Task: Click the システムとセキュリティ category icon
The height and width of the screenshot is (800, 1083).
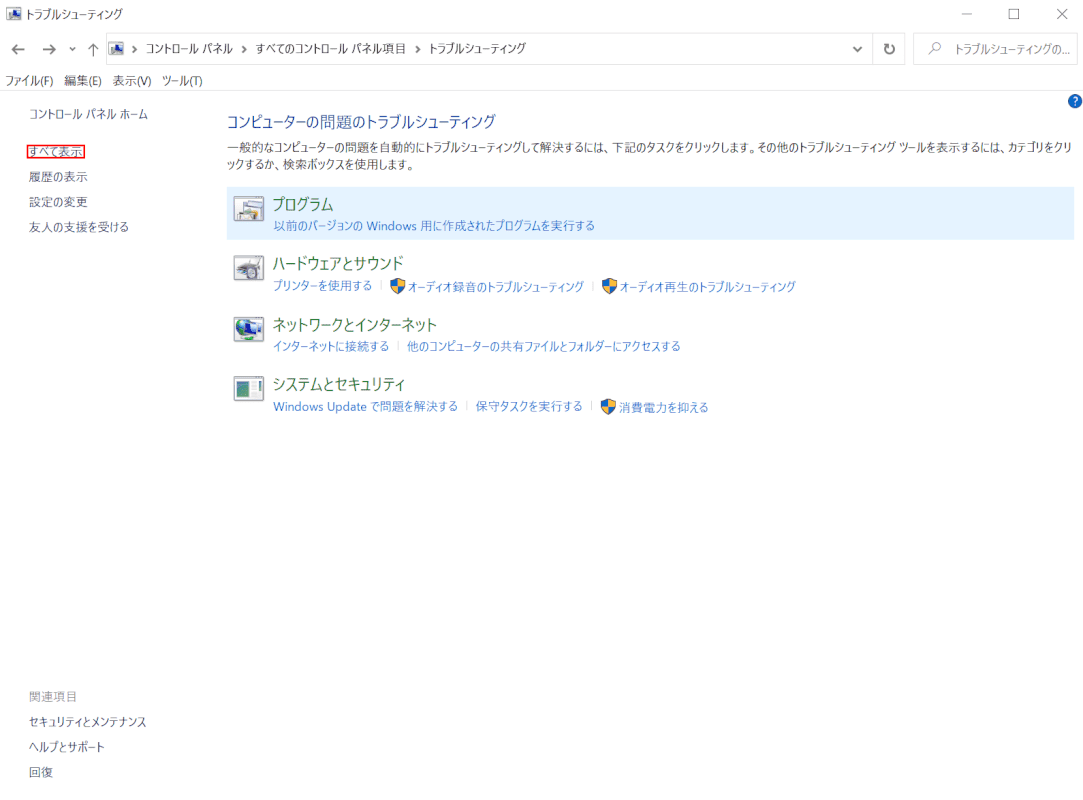Action: point(249,389)
